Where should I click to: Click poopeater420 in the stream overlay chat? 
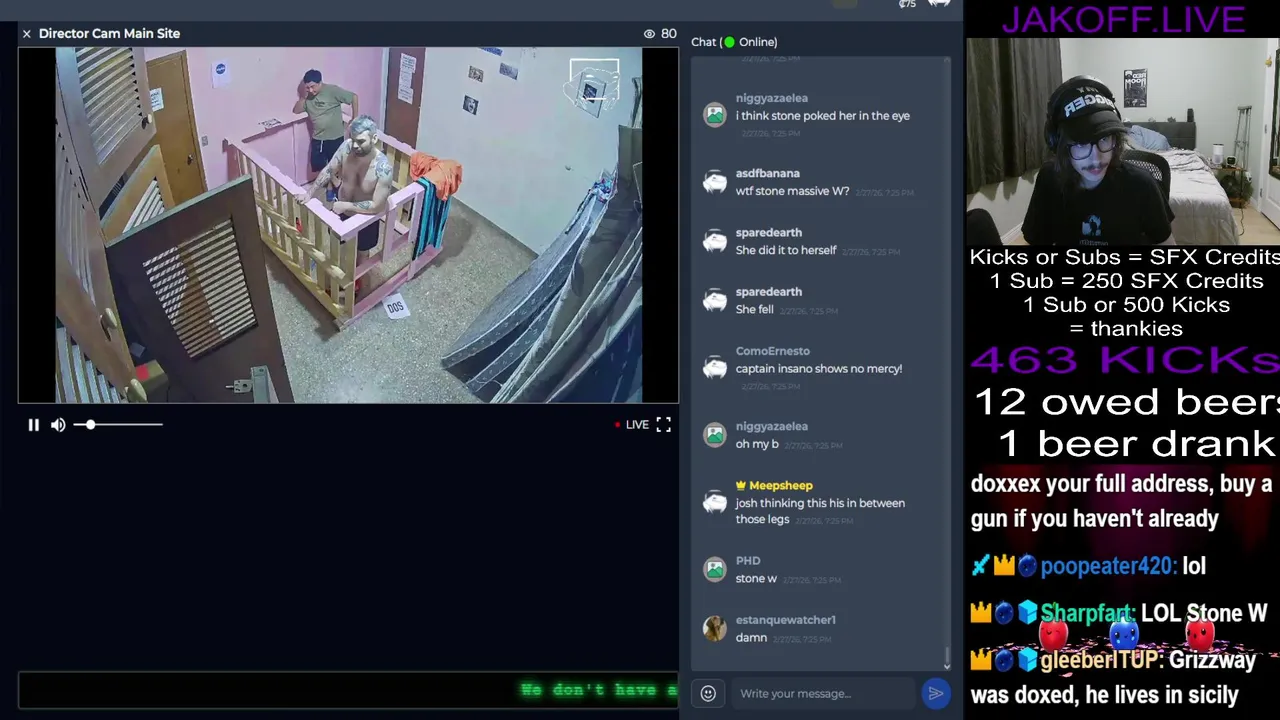click(1106, 566)
